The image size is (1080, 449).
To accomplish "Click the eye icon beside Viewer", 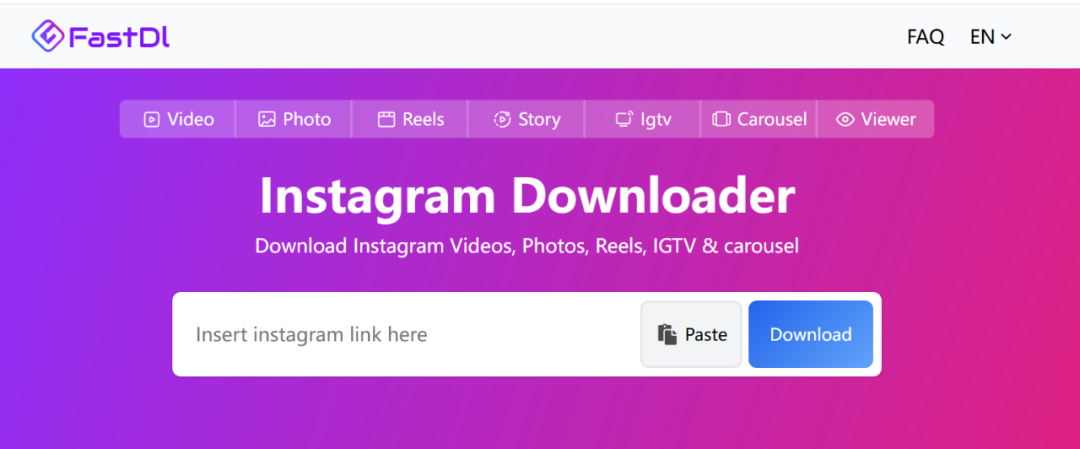I will click(x=845, y=120).
